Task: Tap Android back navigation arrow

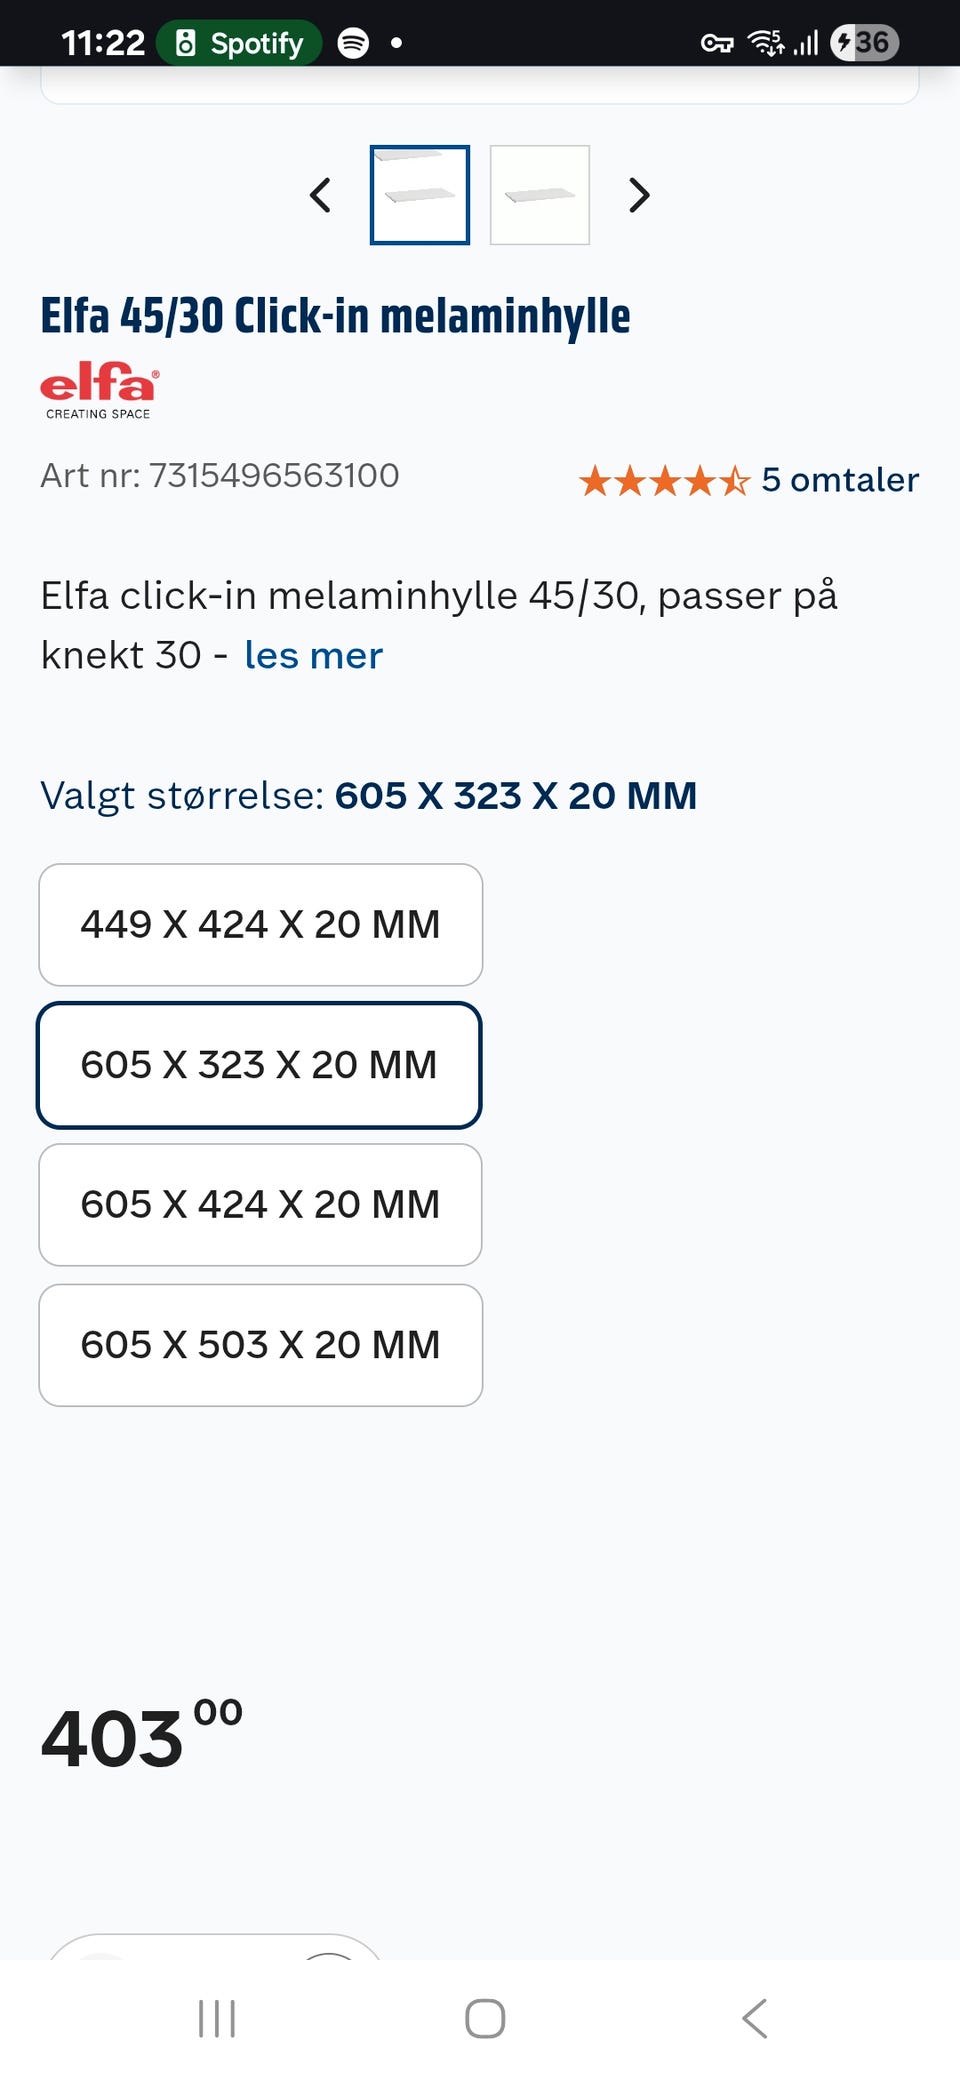Action: click(x=755, y=2018)
